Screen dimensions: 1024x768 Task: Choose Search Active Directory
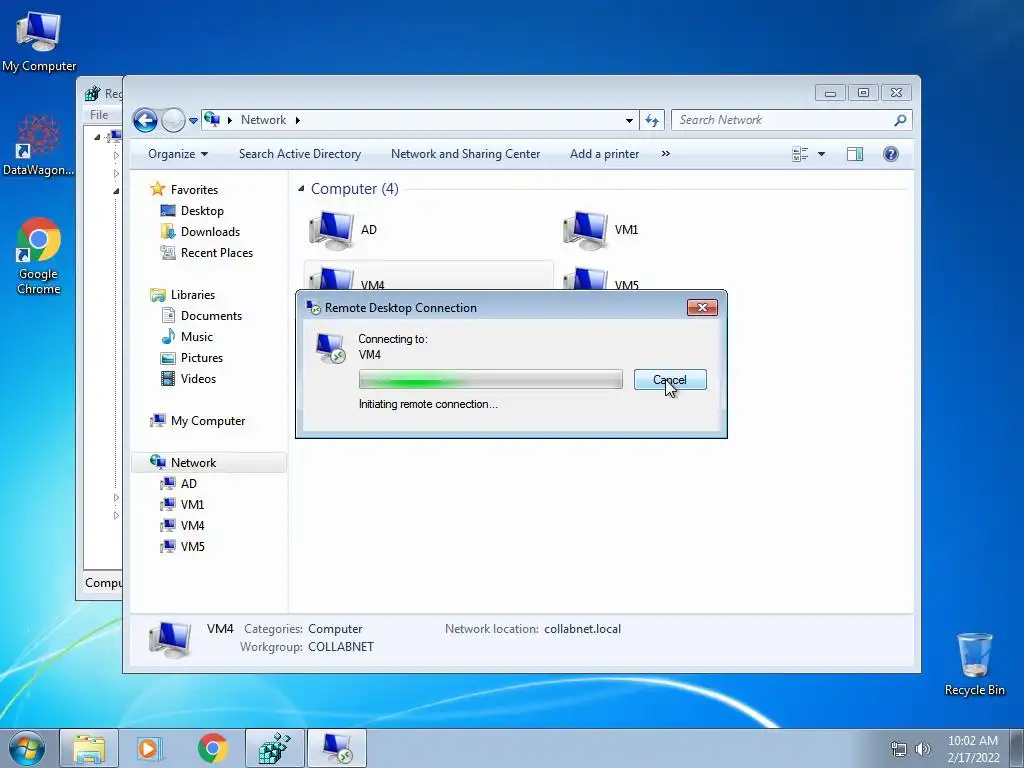[300, 154]
